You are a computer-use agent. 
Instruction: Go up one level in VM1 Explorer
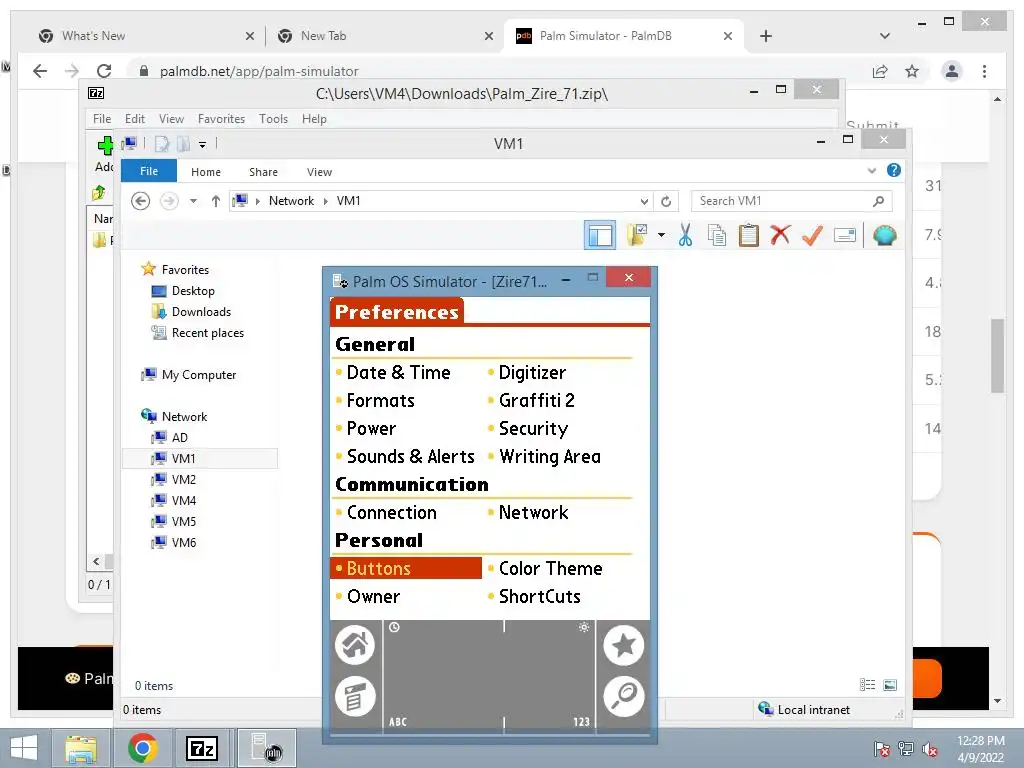(216, 201)
